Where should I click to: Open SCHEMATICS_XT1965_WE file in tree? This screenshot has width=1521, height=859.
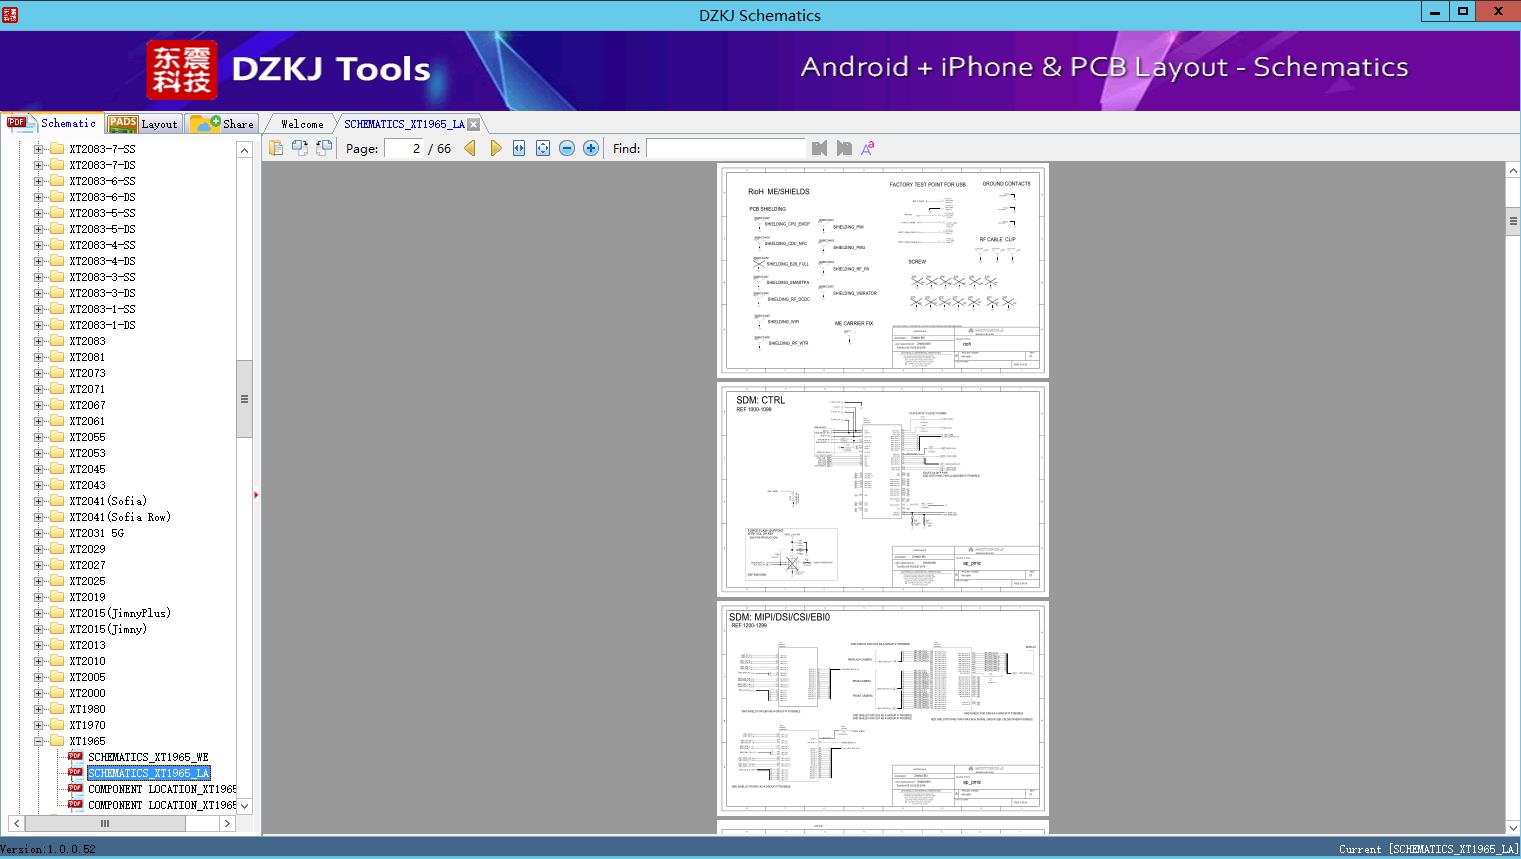[148, 757]
